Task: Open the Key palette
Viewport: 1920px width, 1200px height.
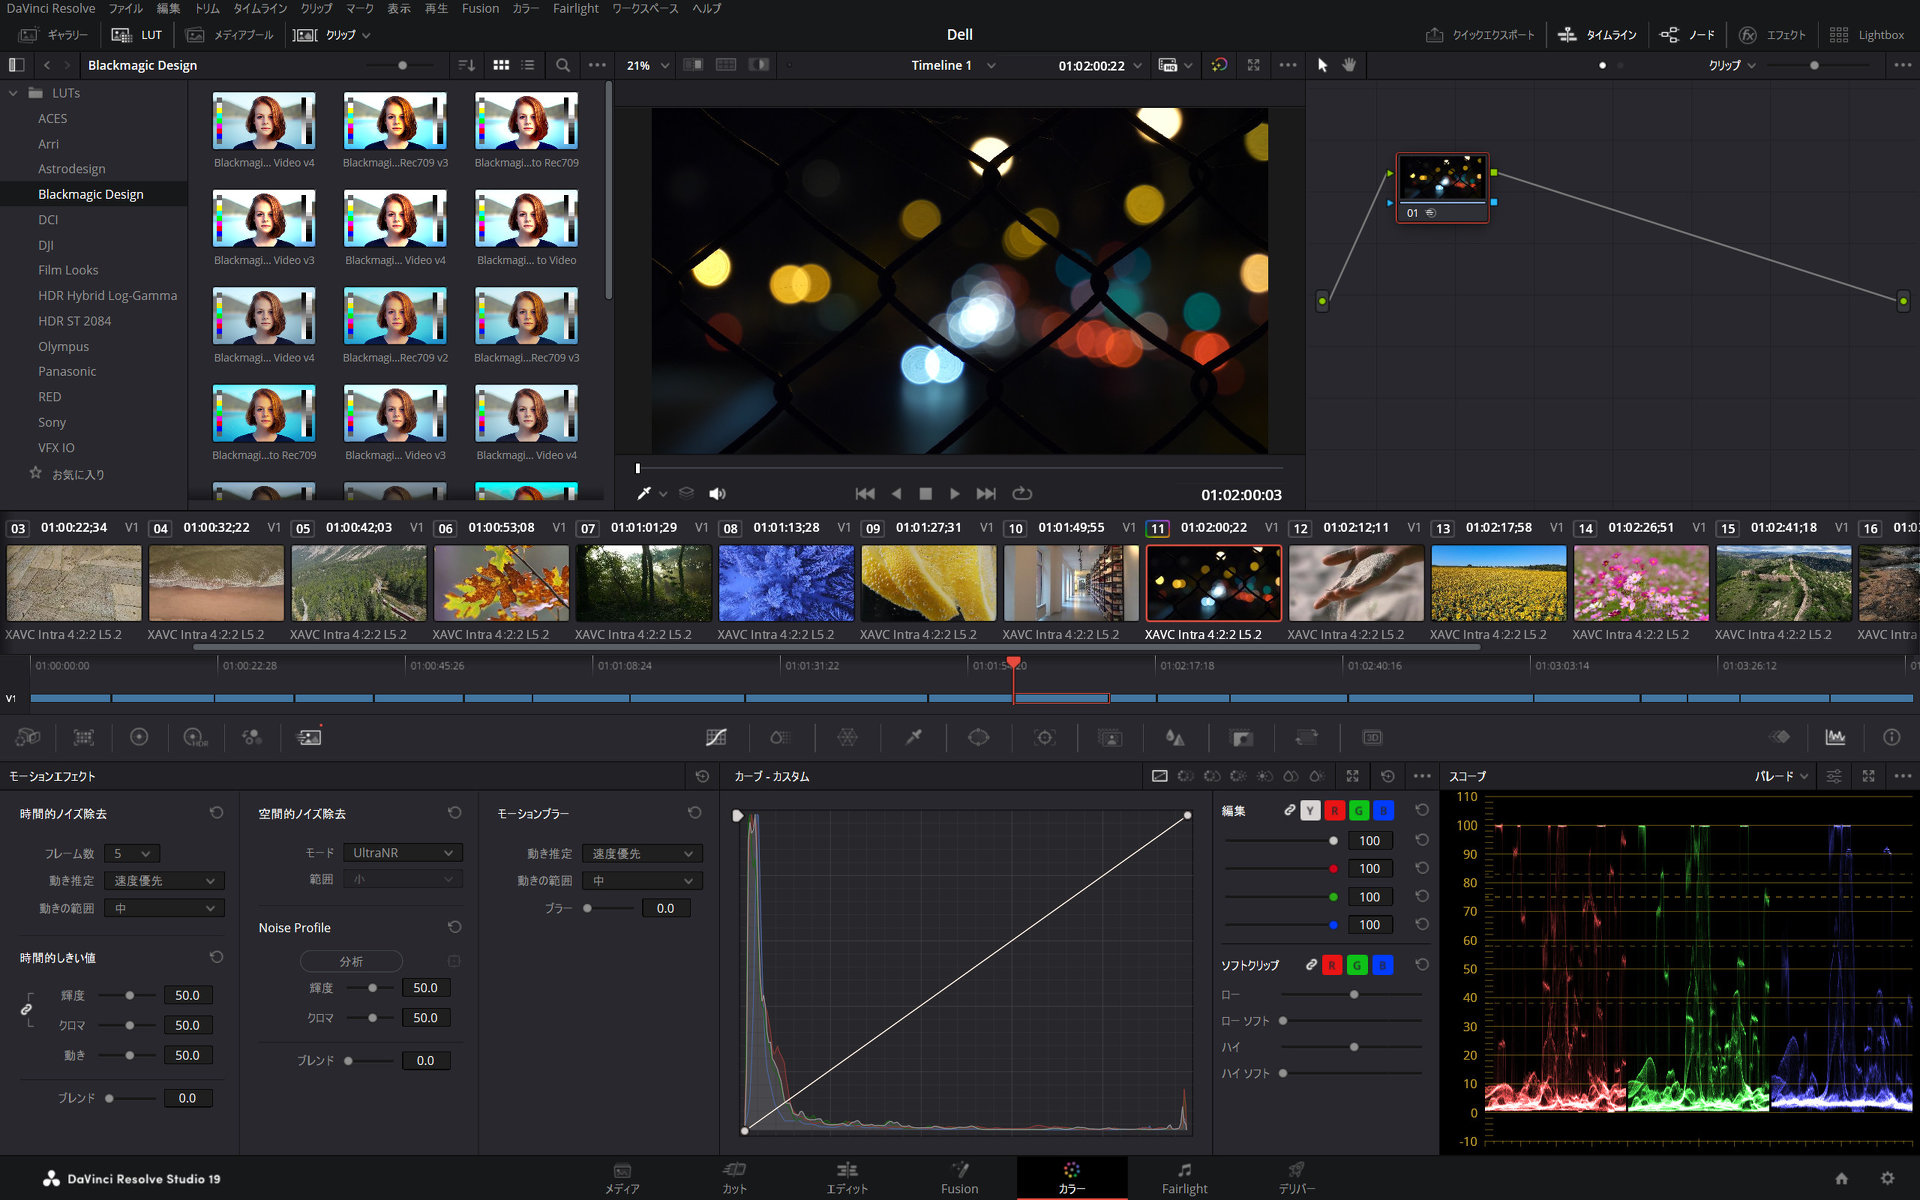Action: [1241, 737]
